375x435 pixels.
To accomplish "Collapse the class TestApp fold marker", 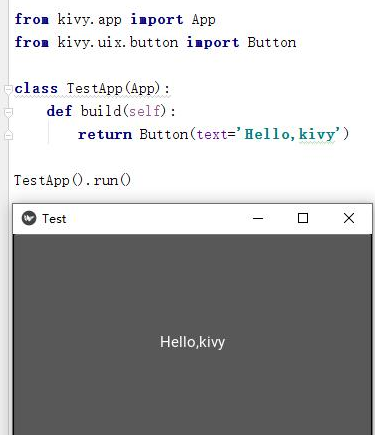I will click(8, 89).
